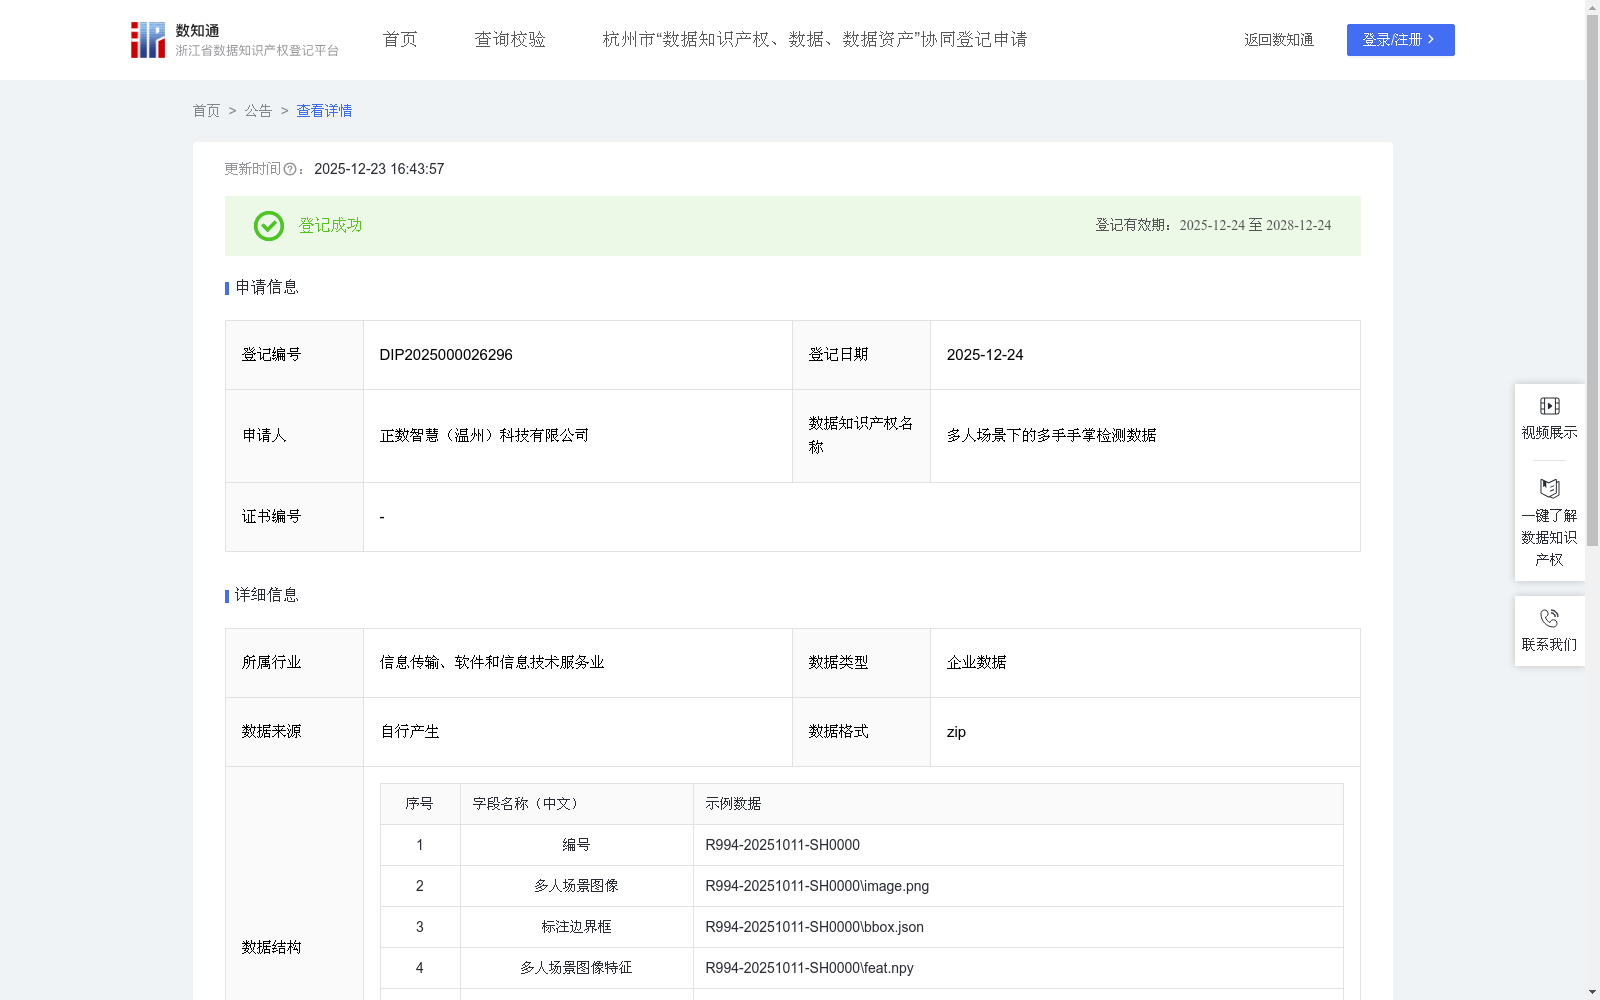Click 登记有效期 date range text
The width and height of the screenshot is (1600, 1000).
click(x=1255, y=226)
